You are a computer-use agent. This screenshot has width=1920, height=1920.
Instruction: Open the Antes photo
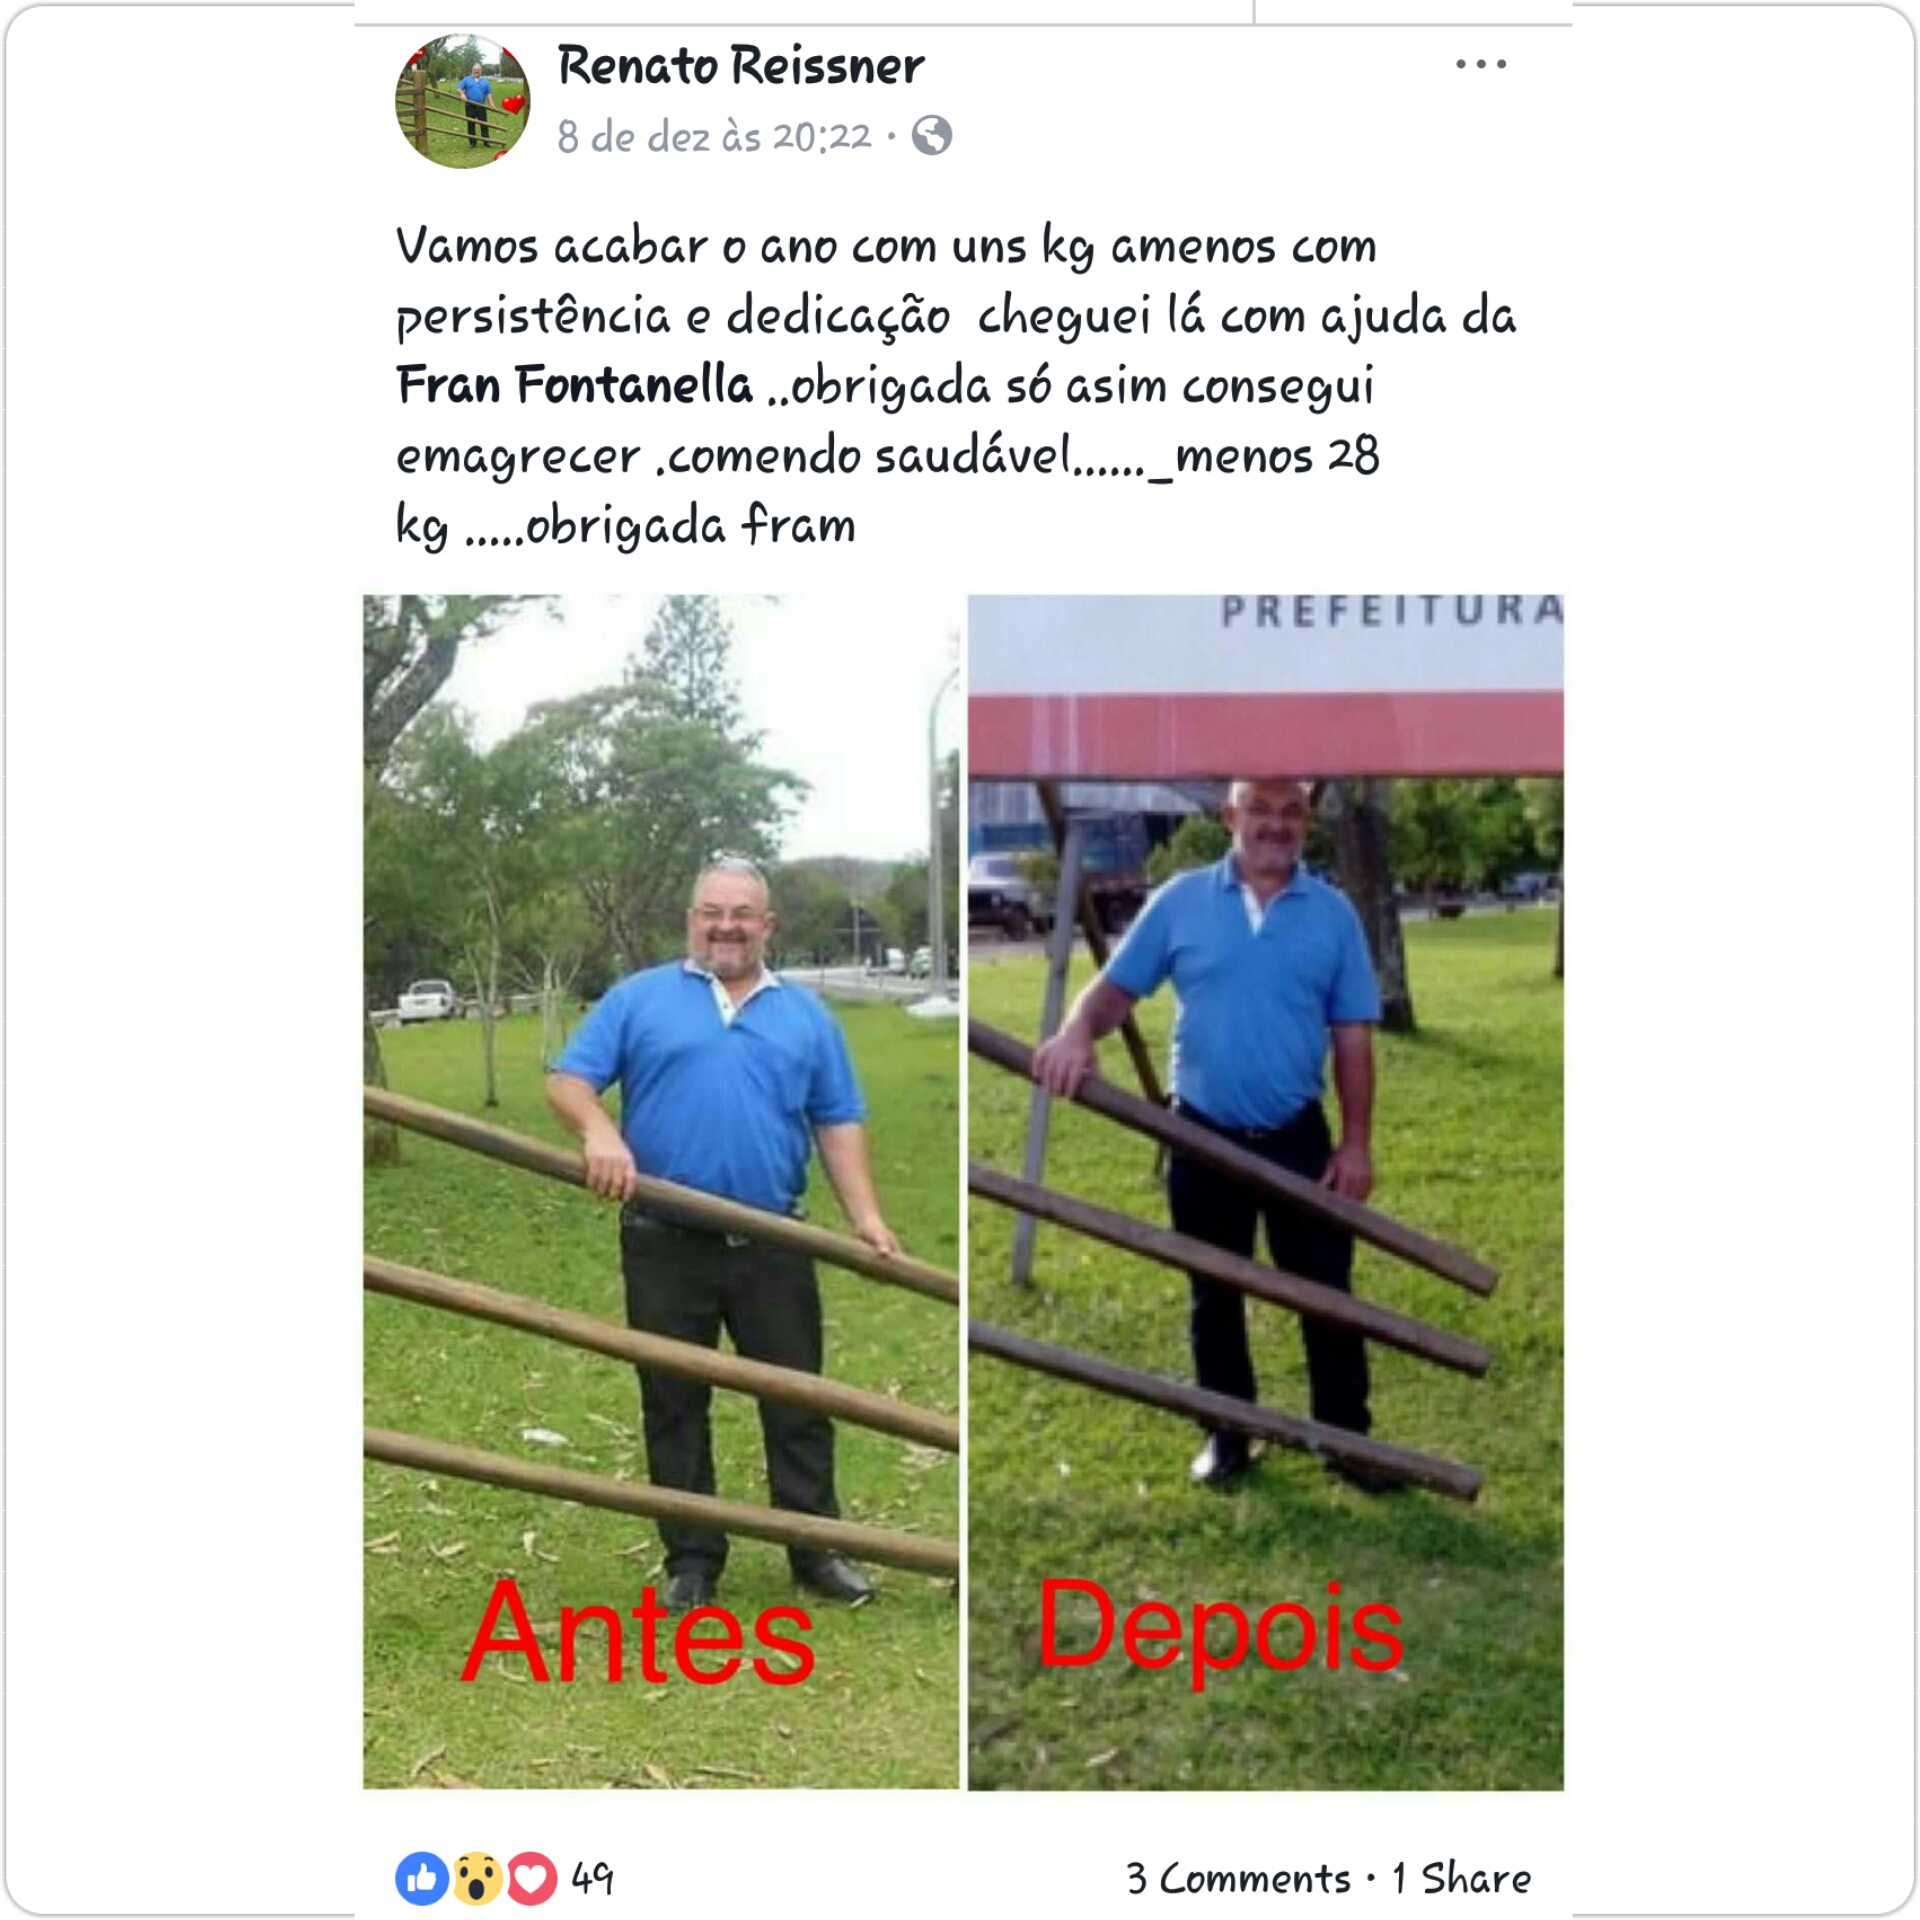660,1192
